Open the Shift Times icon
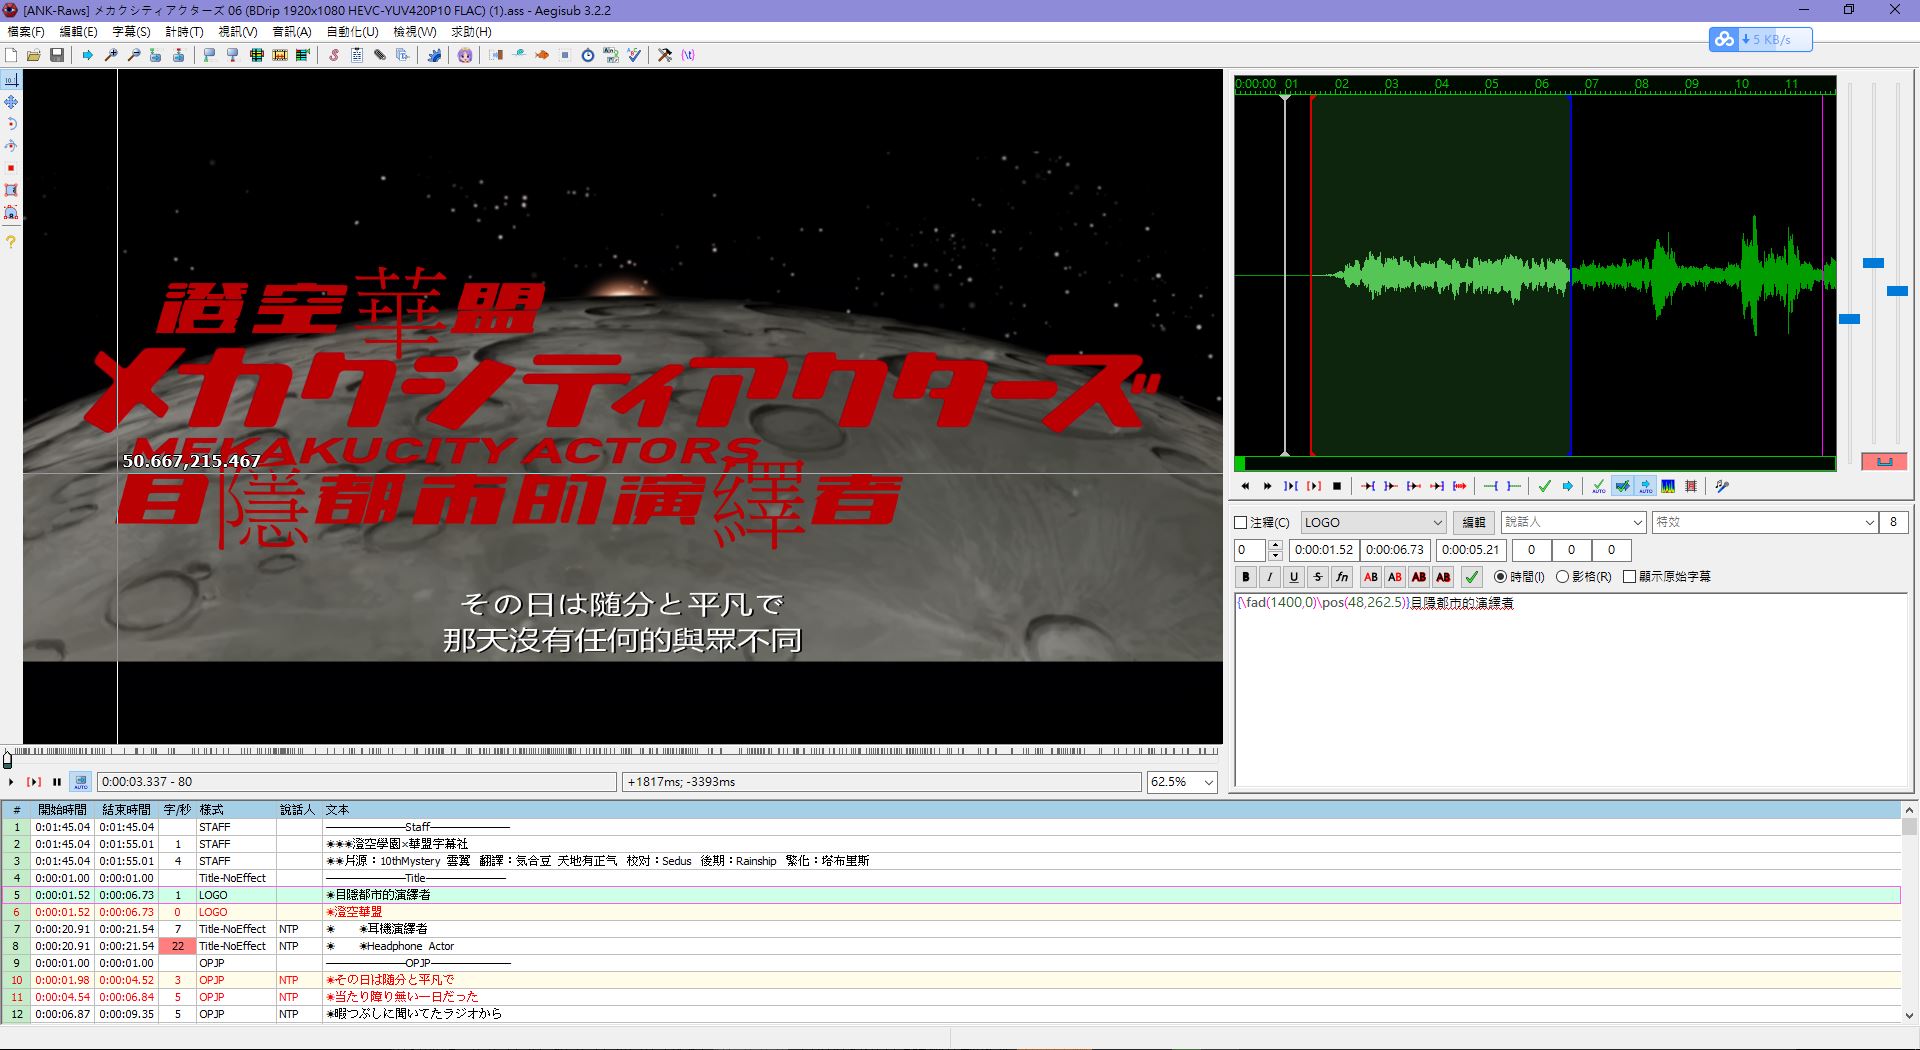The image size is (1920, 1050). (x=496, y=55)
